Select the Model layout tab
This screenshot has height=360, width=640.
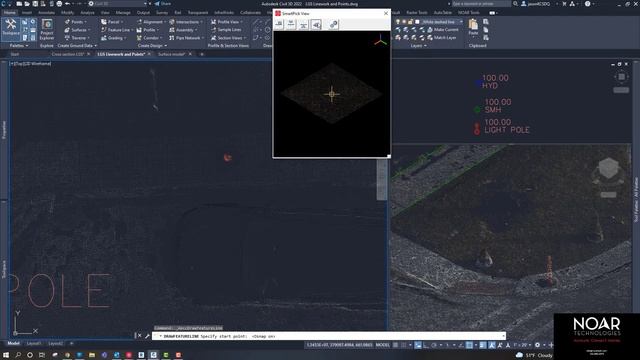(13, 344)
